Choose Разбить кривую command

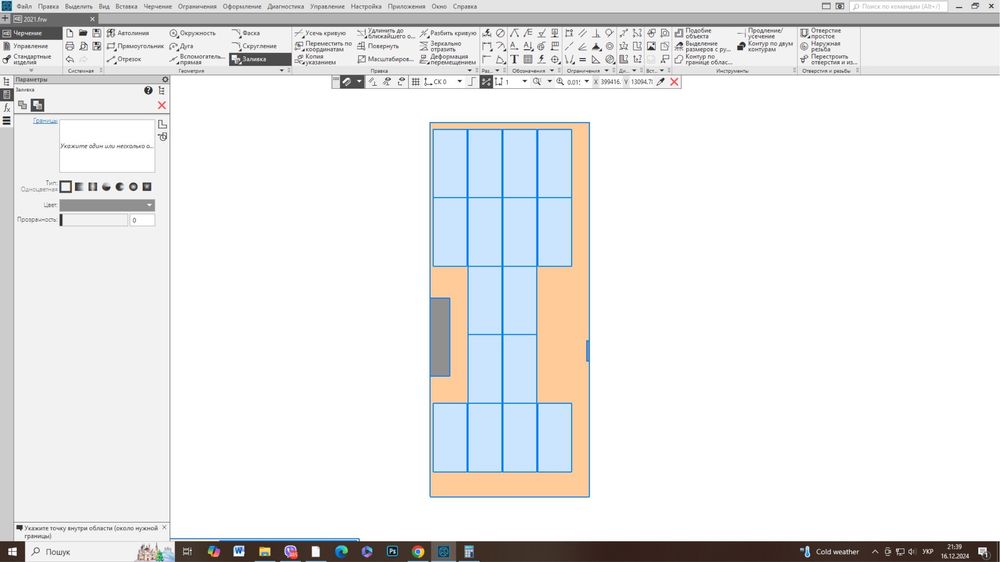coord(448,33)
